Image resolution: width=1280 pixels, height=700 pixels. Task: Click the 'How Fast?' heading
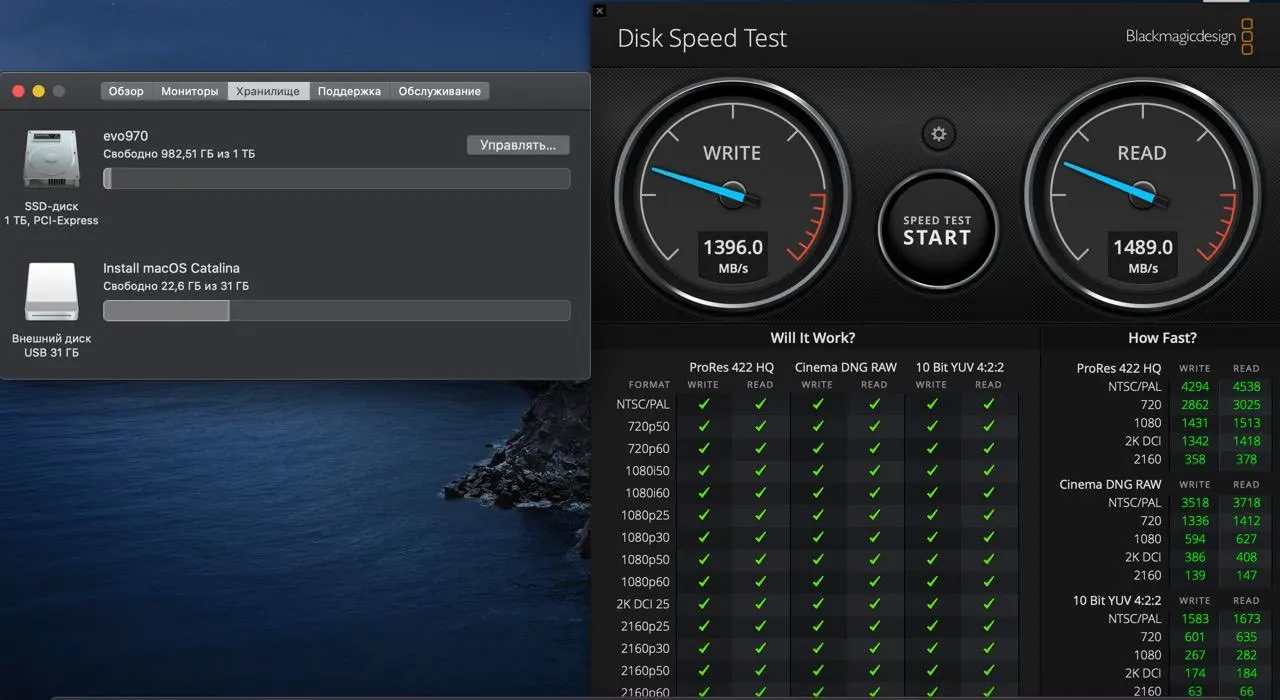pyautogui.click(x=1162, y=338)
